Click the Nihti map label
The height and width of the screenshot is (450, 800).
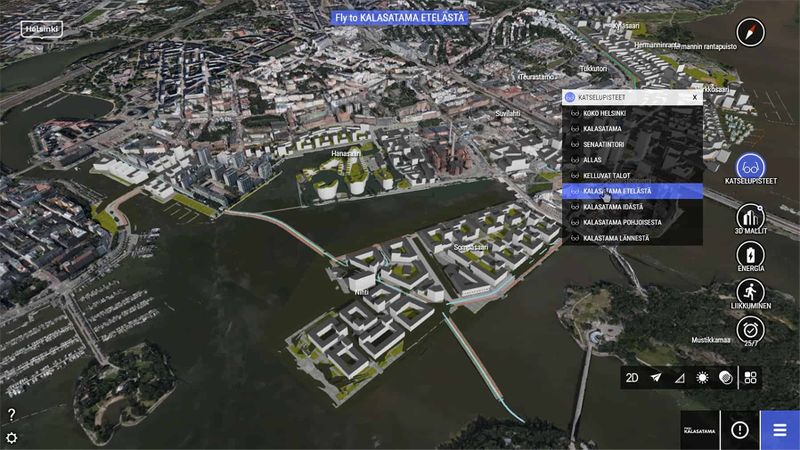coord(362,292)
